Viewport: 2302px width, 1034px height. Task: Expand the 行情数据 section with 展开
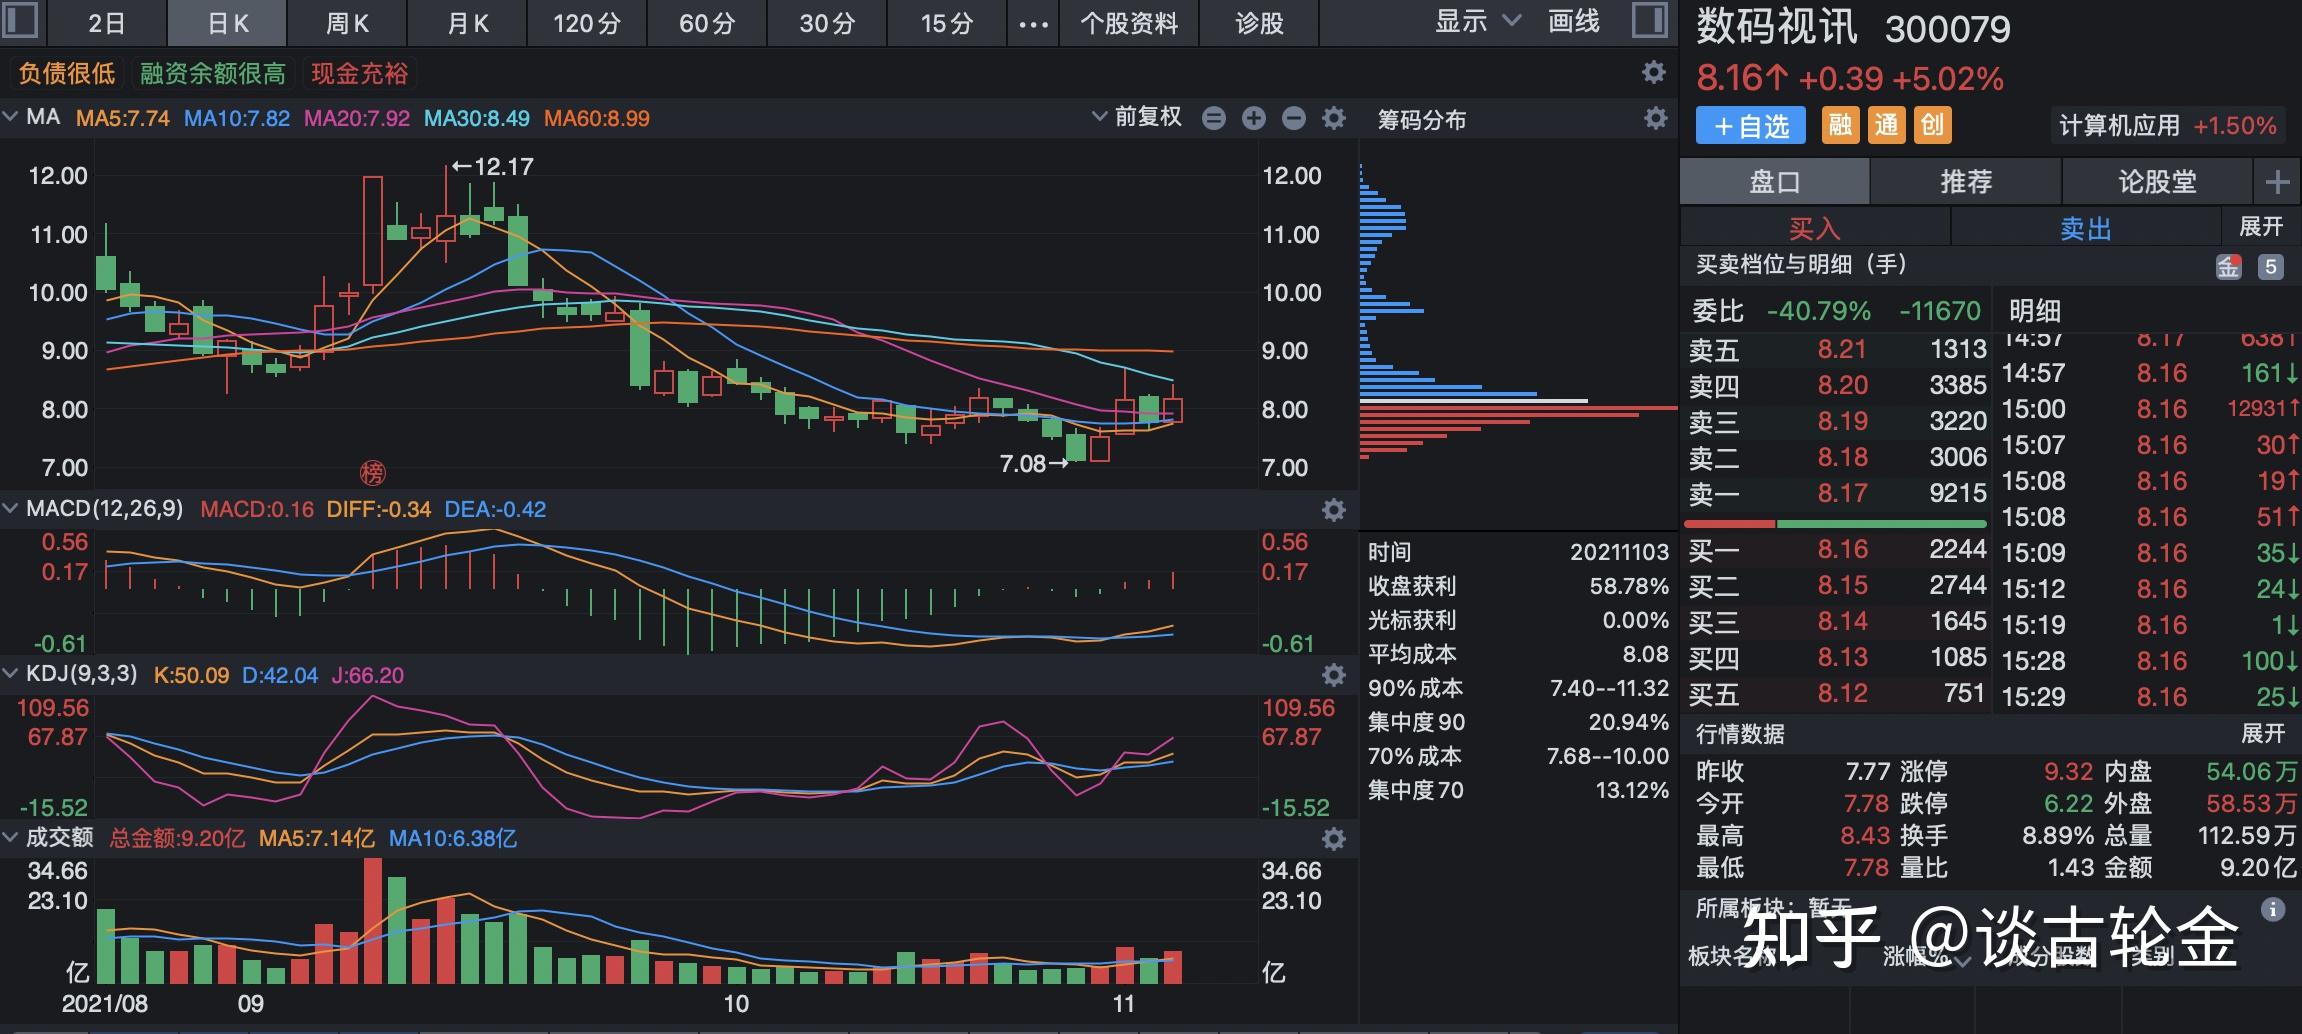click(x=2263, y=734)
